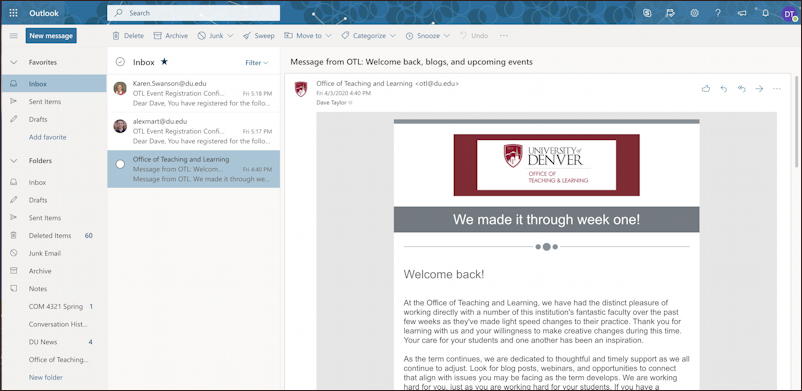This screenshot has width=802, height=391.
Task: Expand recipient details next to Dave Taylor
Action: (350, 102)
